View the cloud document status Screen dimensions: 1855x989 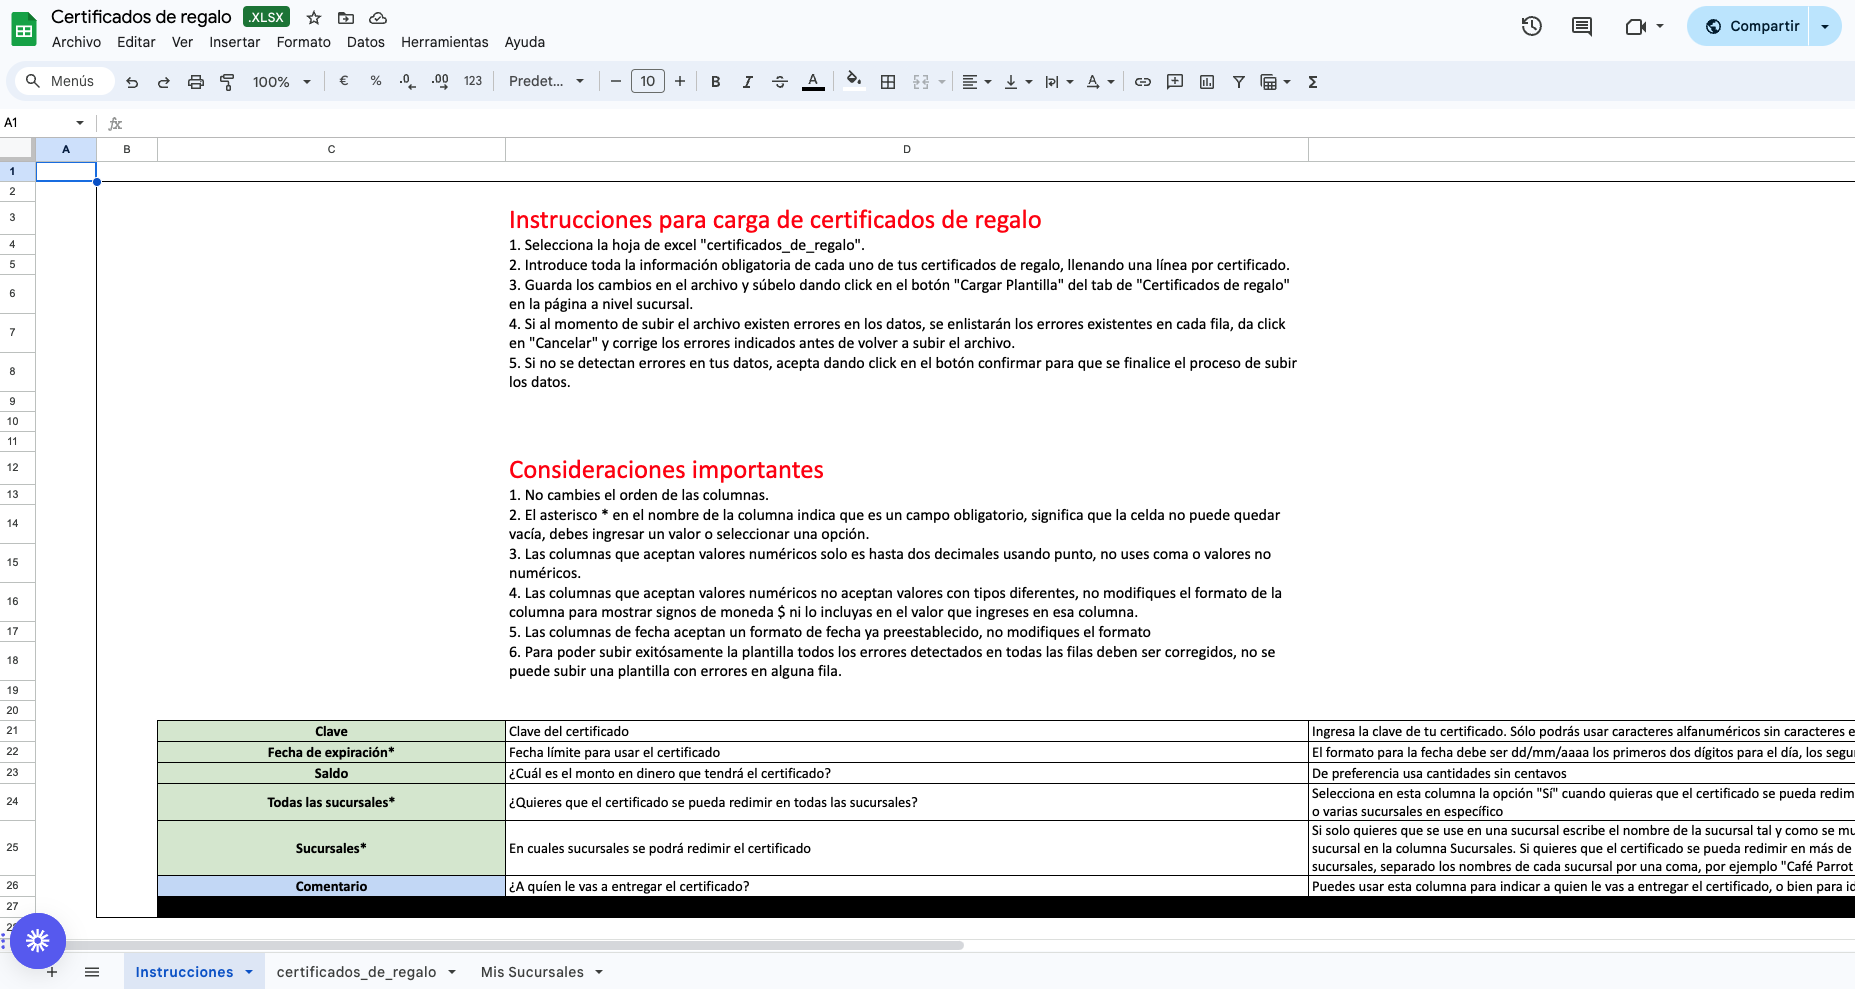point(378,18)
